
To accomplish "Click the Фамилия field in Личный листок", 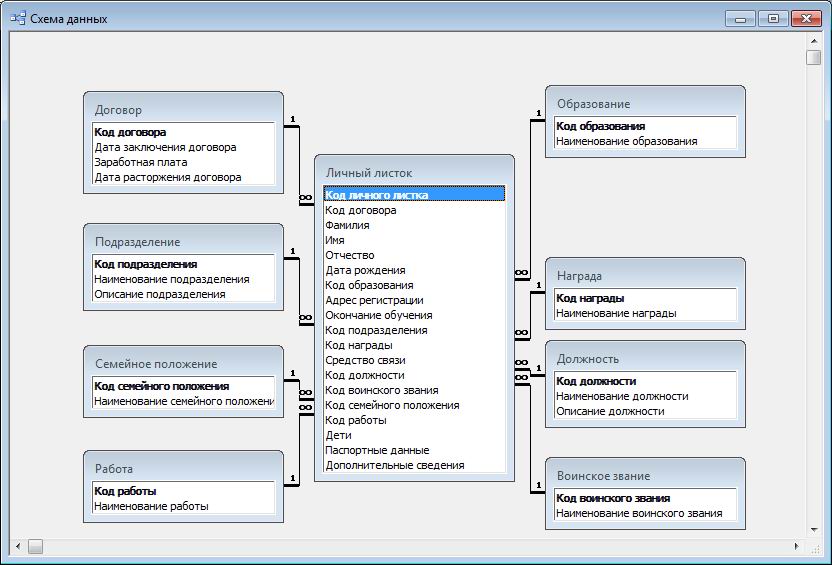I will click(347, 225).
